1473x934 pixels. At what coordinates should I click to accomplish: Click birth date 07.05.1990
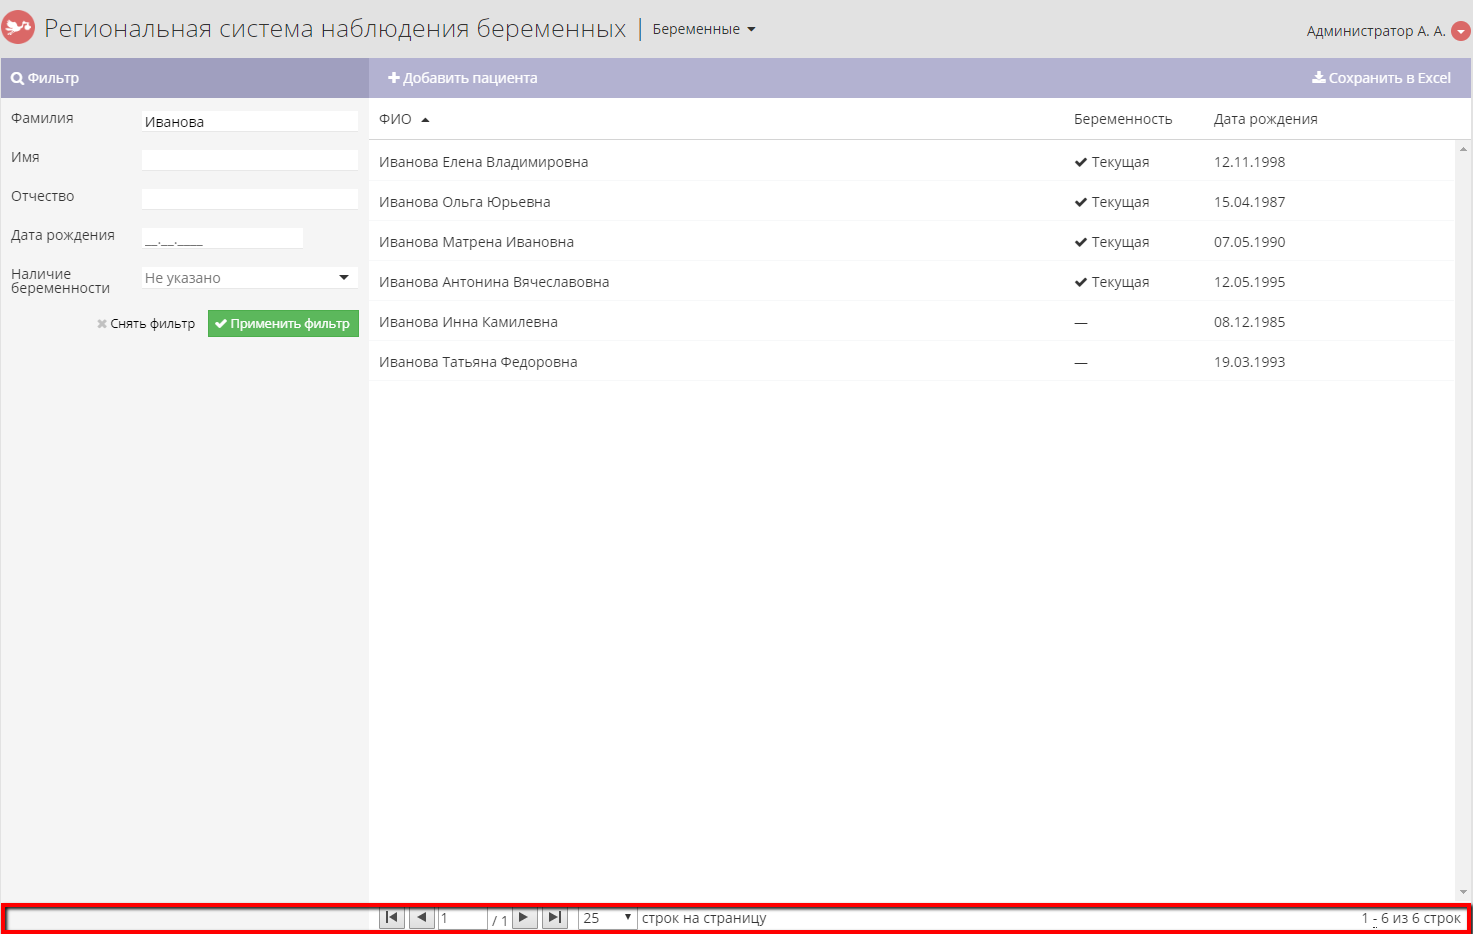[1250, 242]
